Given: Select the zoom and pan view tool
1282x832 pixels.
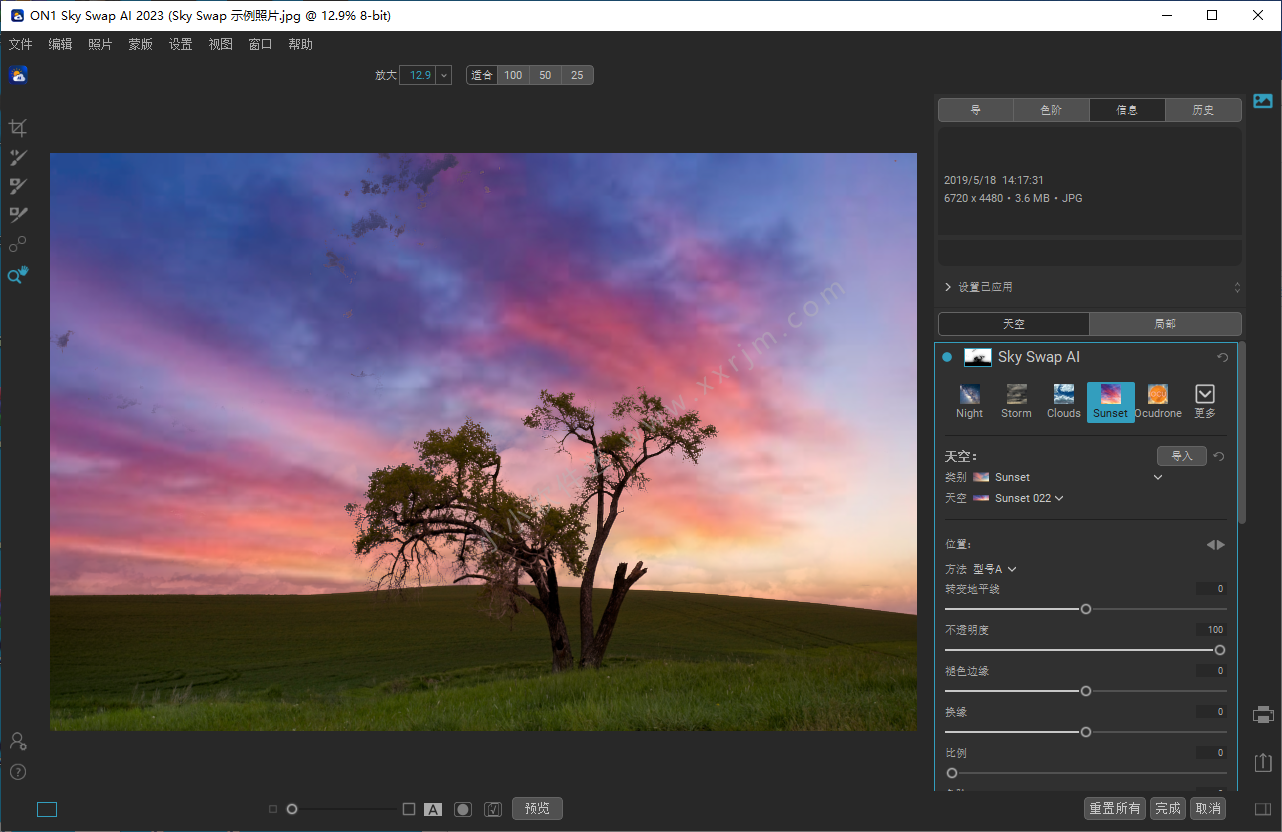Looking at the screenshot, I should 18,275.
